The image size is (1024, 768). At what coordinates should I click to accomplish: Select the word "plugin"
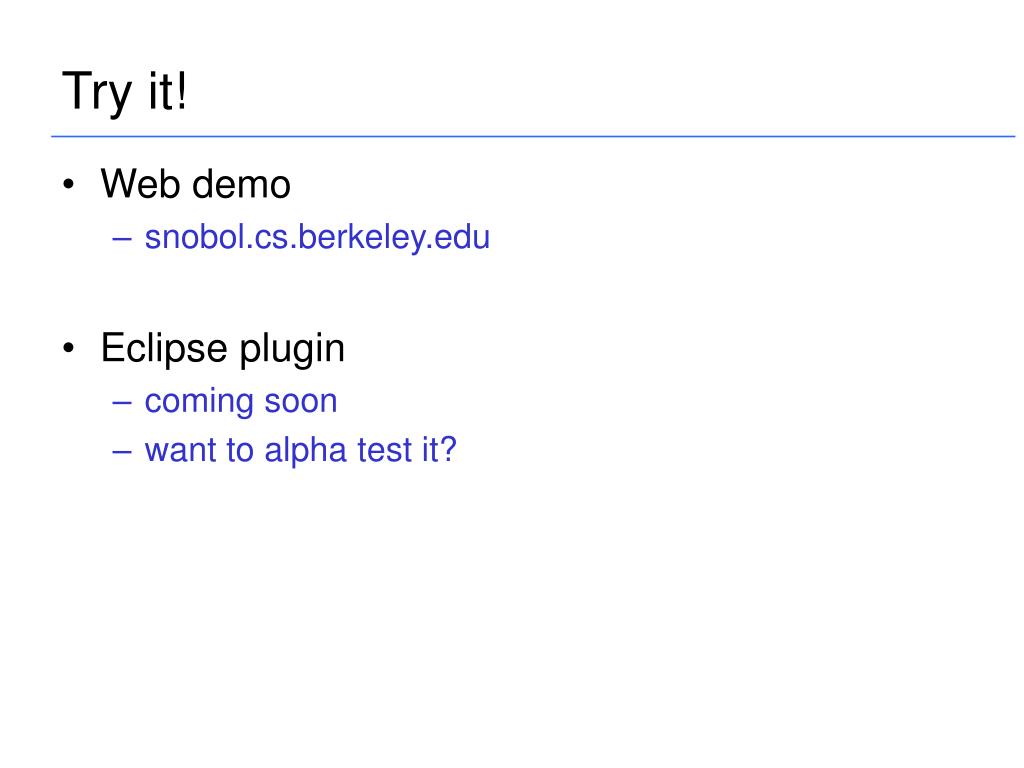click(292, 349)
